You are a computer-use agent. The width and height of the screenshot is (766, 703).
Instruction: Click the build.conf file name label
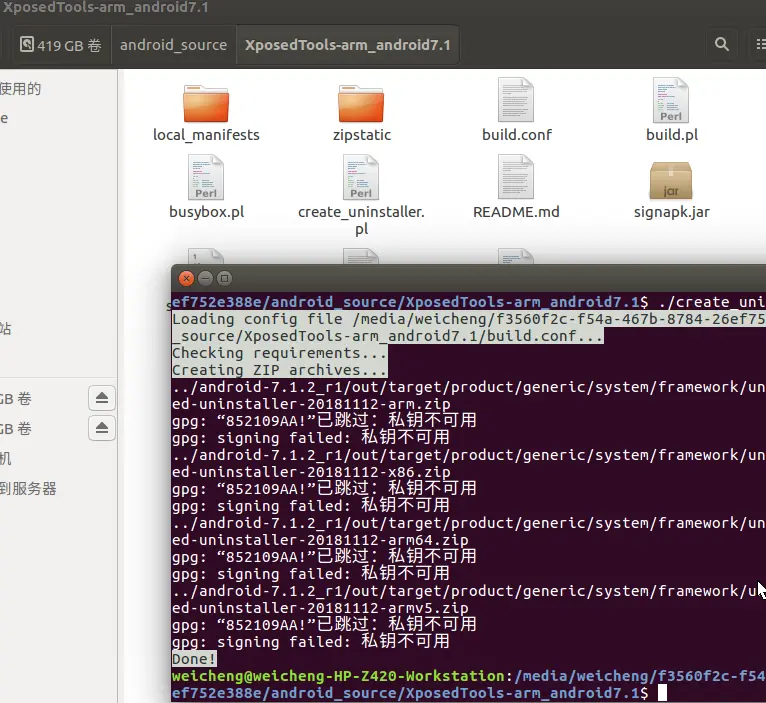pyautogui.click(x=517, y=135)
